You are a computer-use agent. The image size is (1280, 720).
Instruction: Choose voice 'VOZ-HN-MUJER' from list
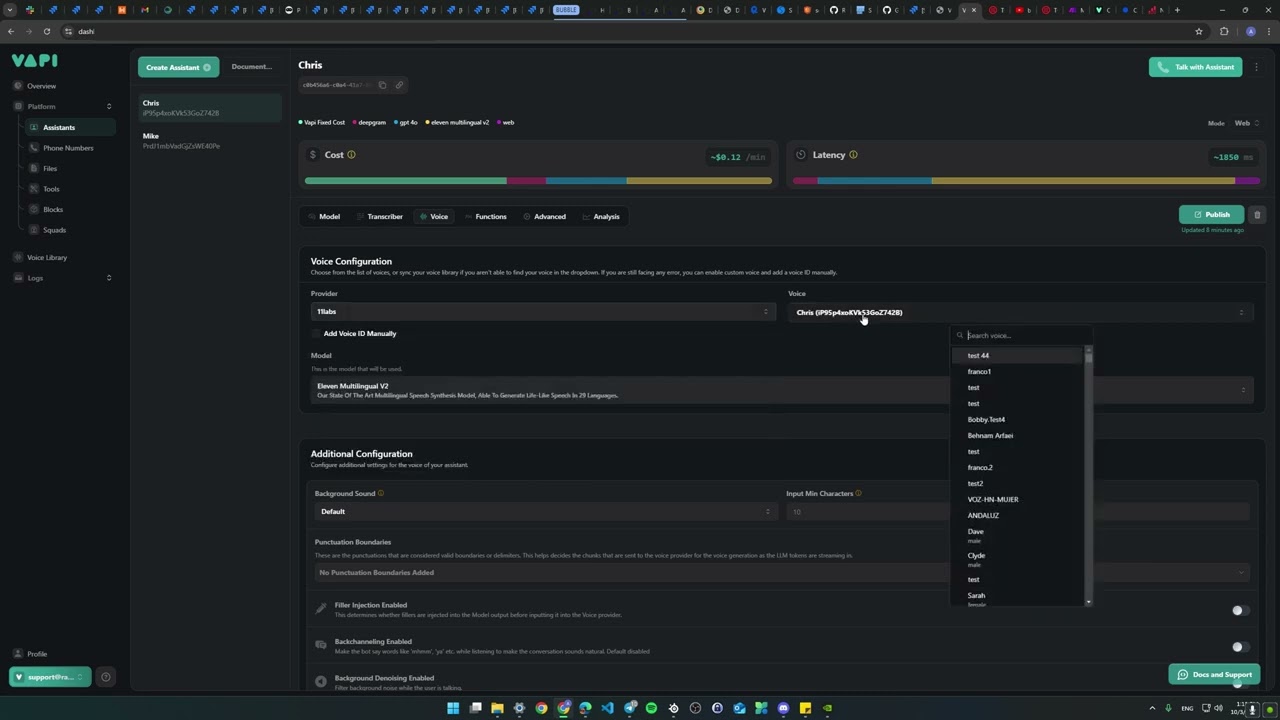993,500
